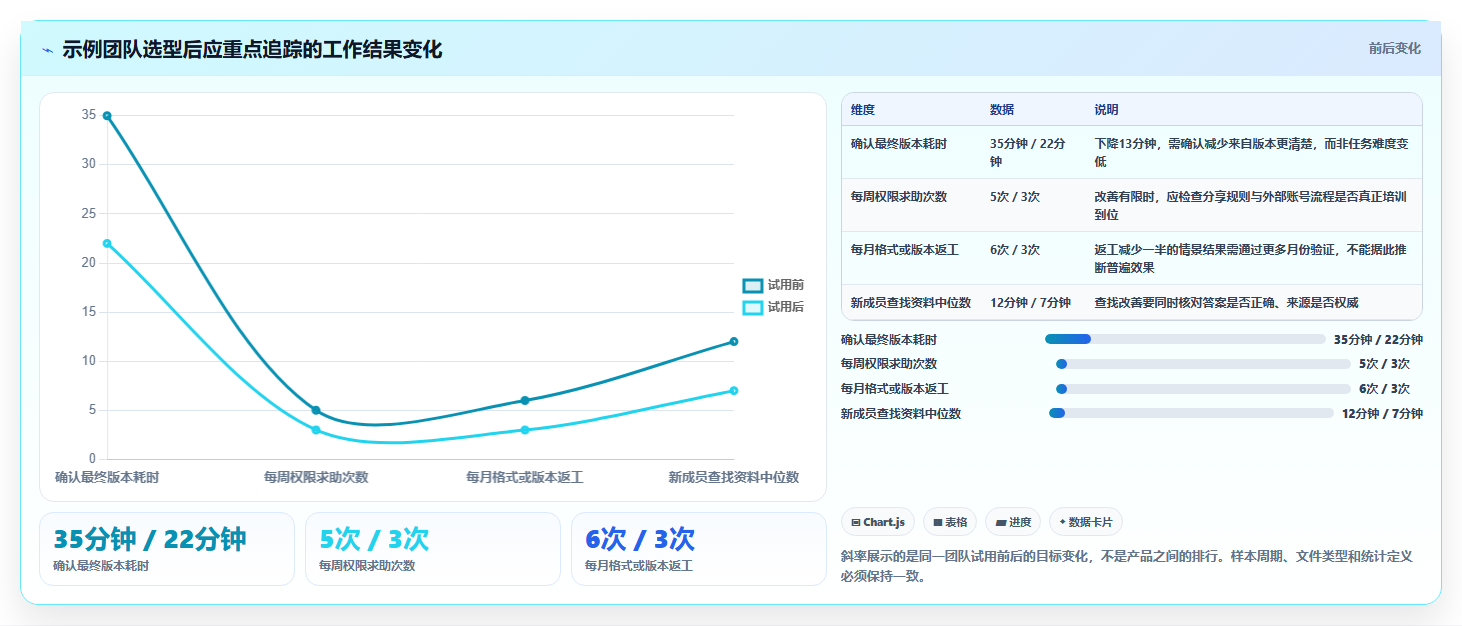Viewport: 1462px width, 626px height.
Task: Click the footnote starting 斜率展示的是同一团队
Action: coord(1127,566)
